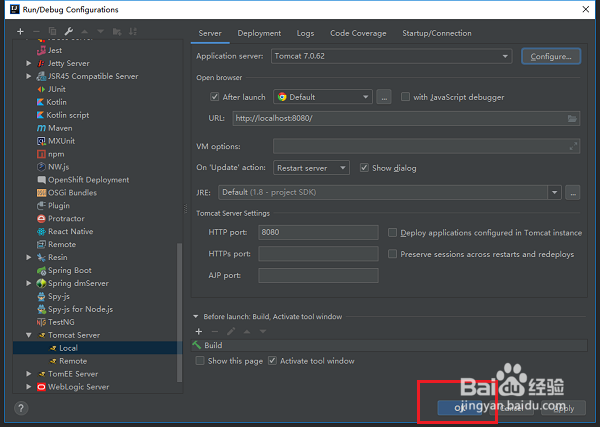Open the Default browser dropdown

point(323,97)
